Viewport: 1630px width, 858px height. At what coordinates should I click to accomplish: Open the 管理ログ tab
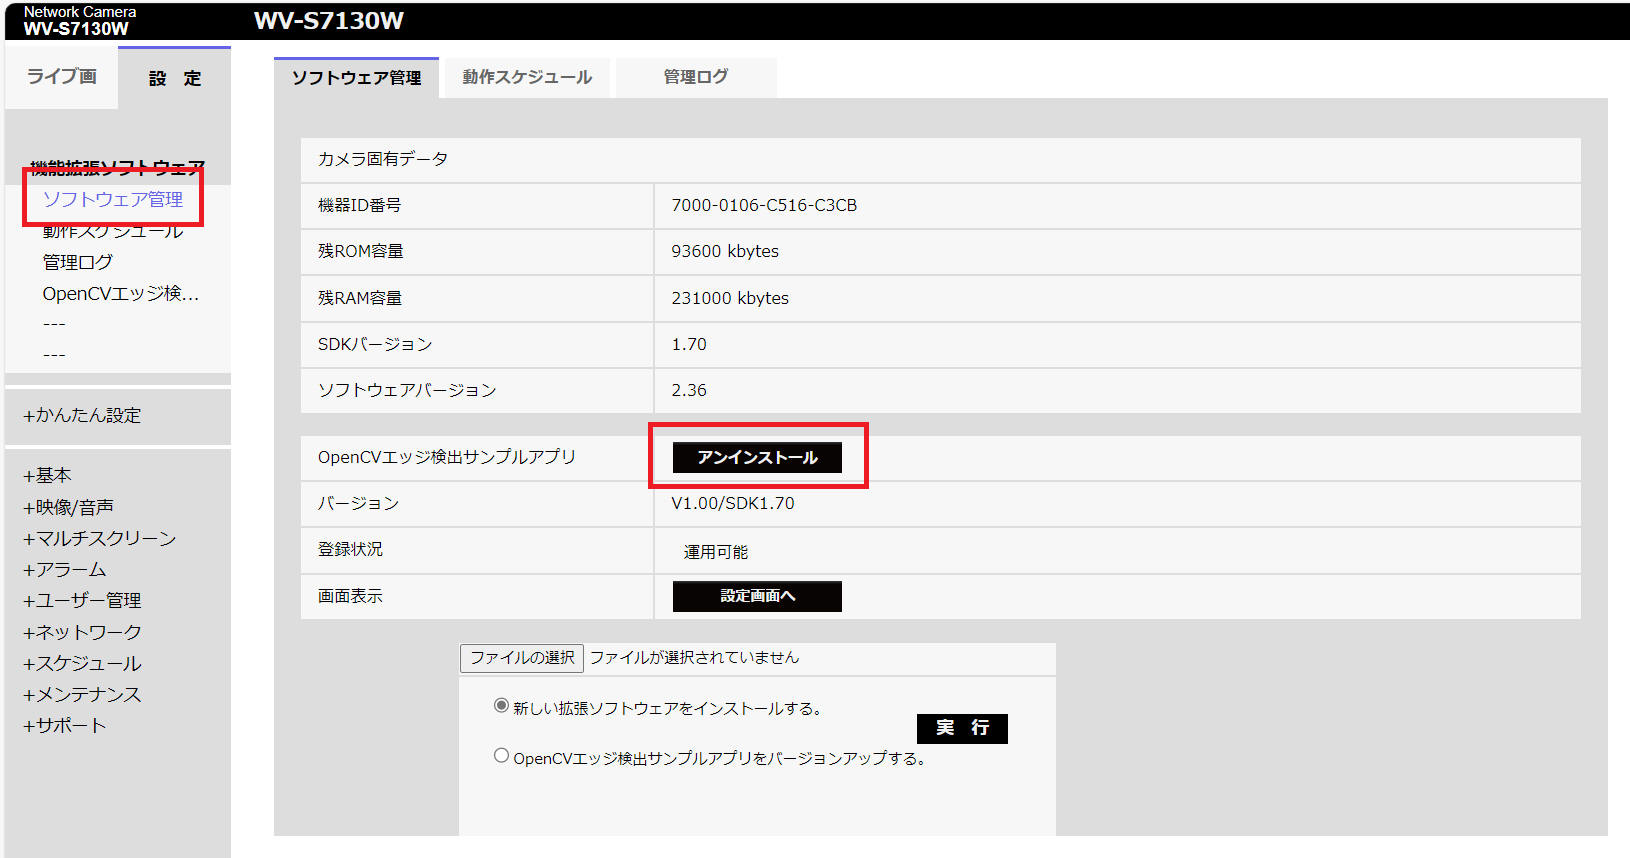(696, 77)
